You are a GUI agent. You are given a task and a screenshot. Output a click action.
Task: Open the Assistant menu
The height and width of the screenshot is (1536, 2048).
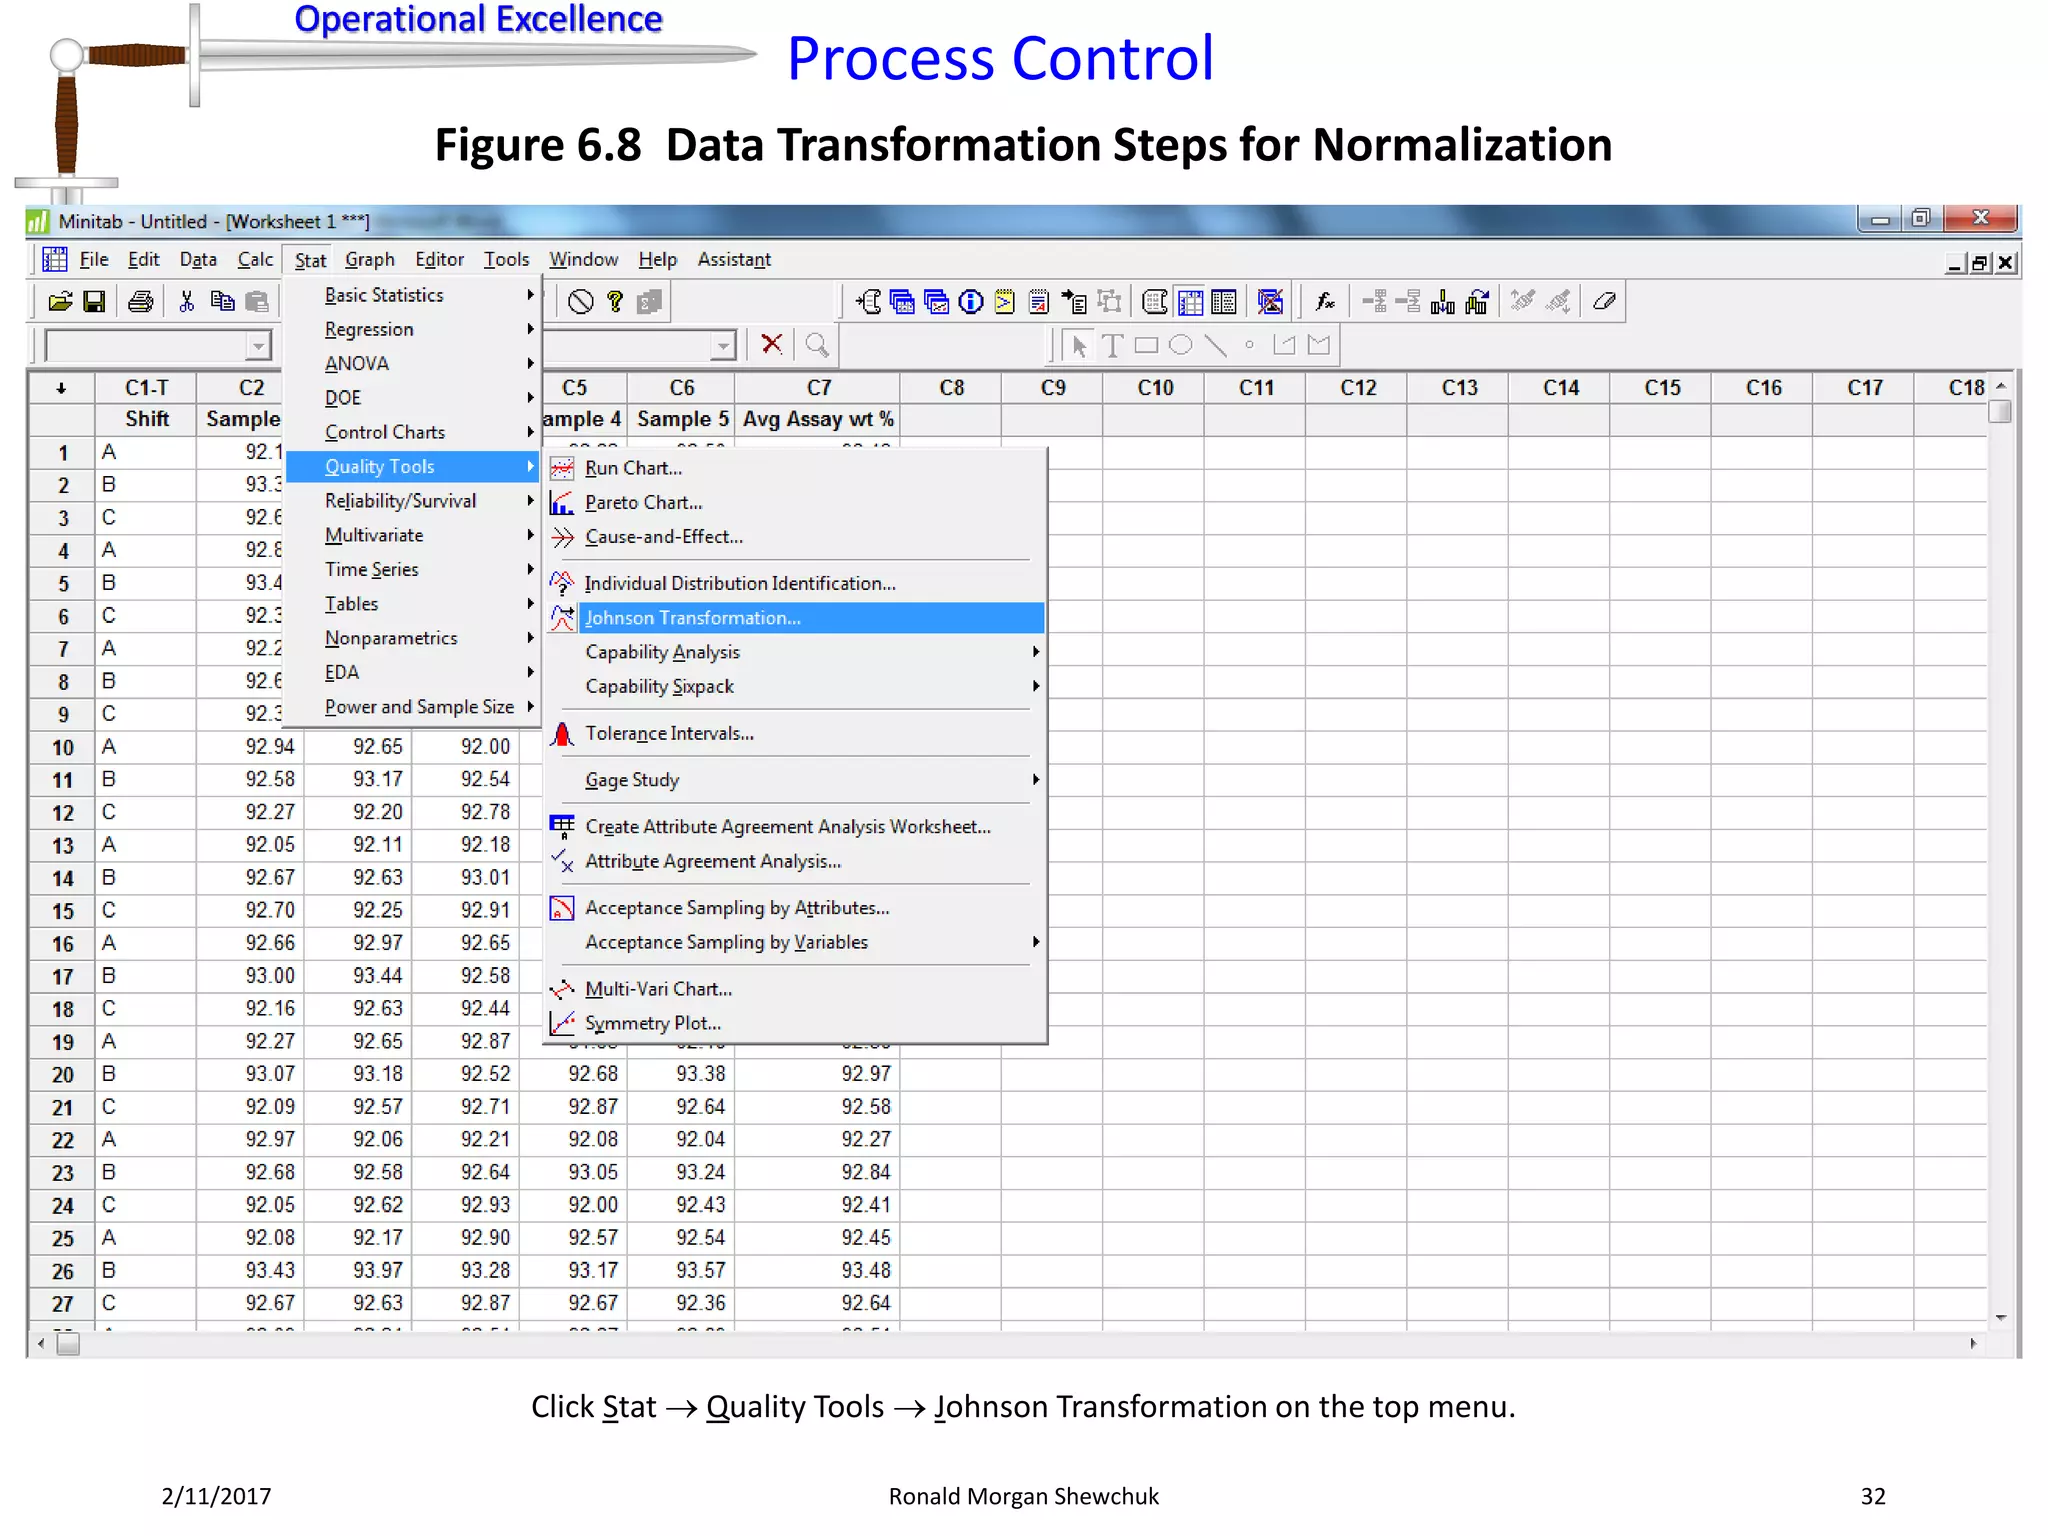(x=734, y=260)
